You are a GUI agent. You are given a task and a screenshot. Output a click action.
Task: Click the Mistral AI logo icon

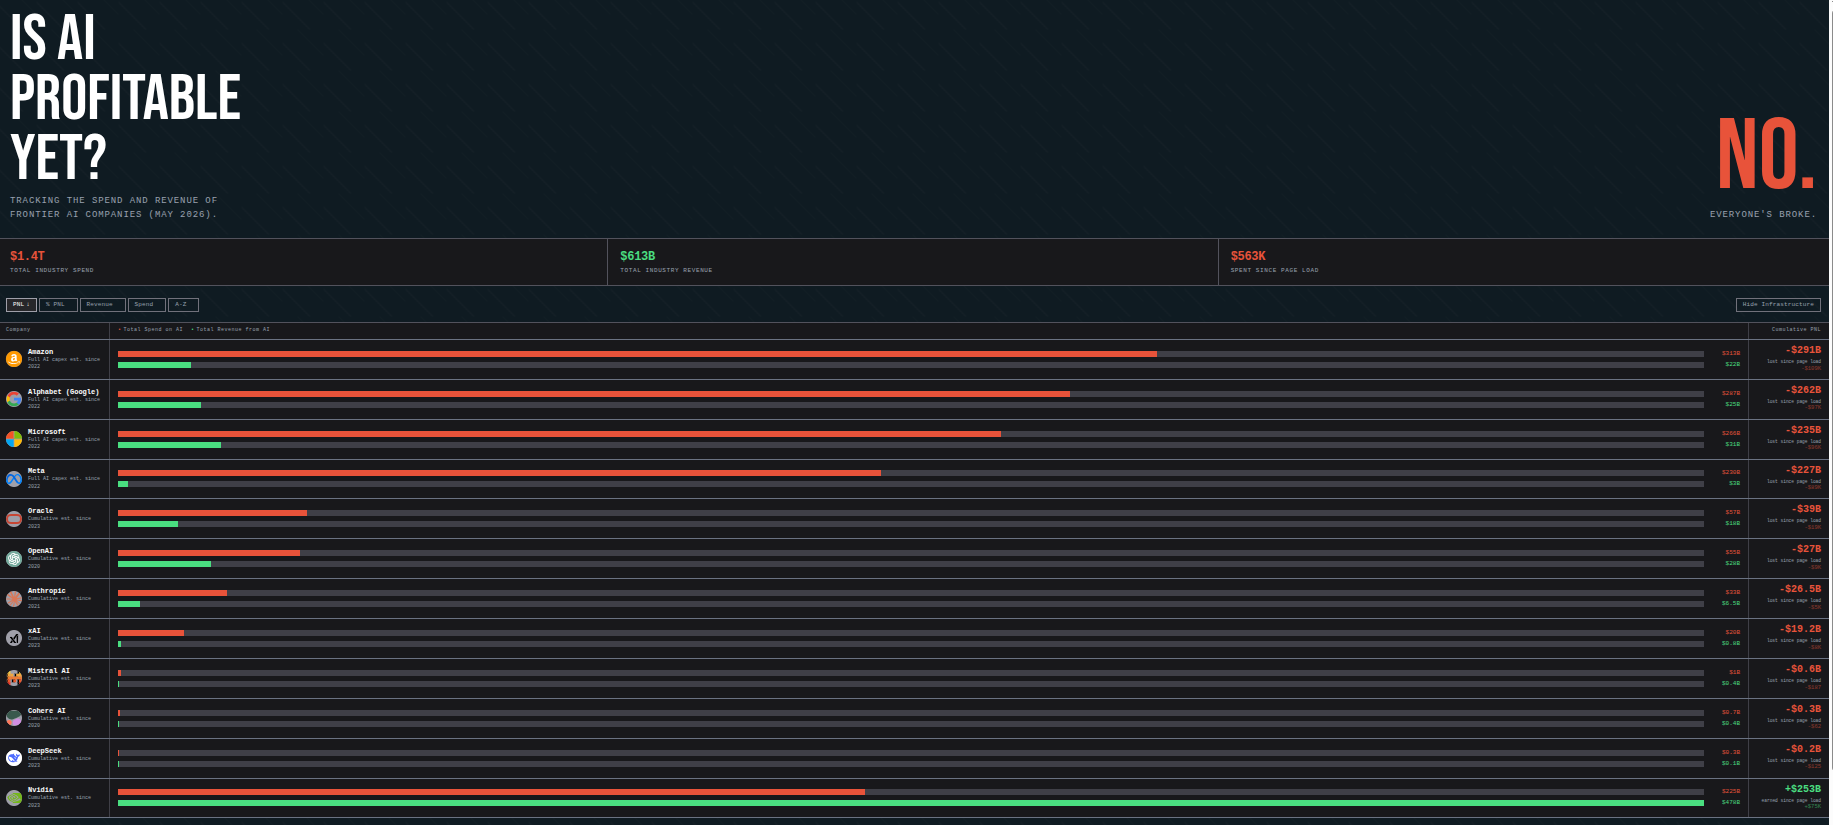tap(14, 678)
